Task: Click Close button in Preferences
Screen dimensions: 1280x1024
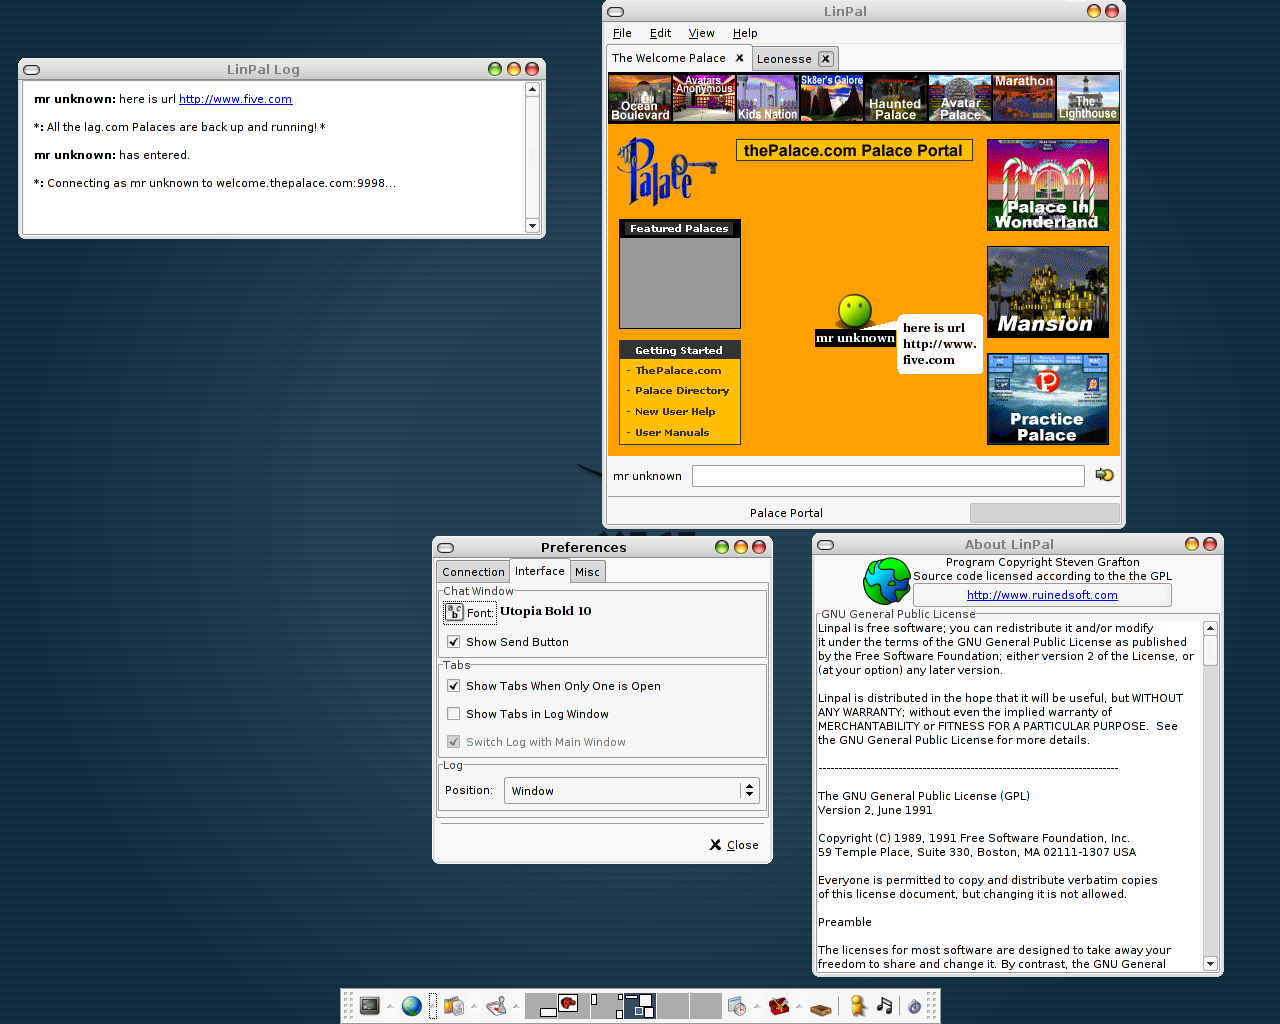Action: 734,845
